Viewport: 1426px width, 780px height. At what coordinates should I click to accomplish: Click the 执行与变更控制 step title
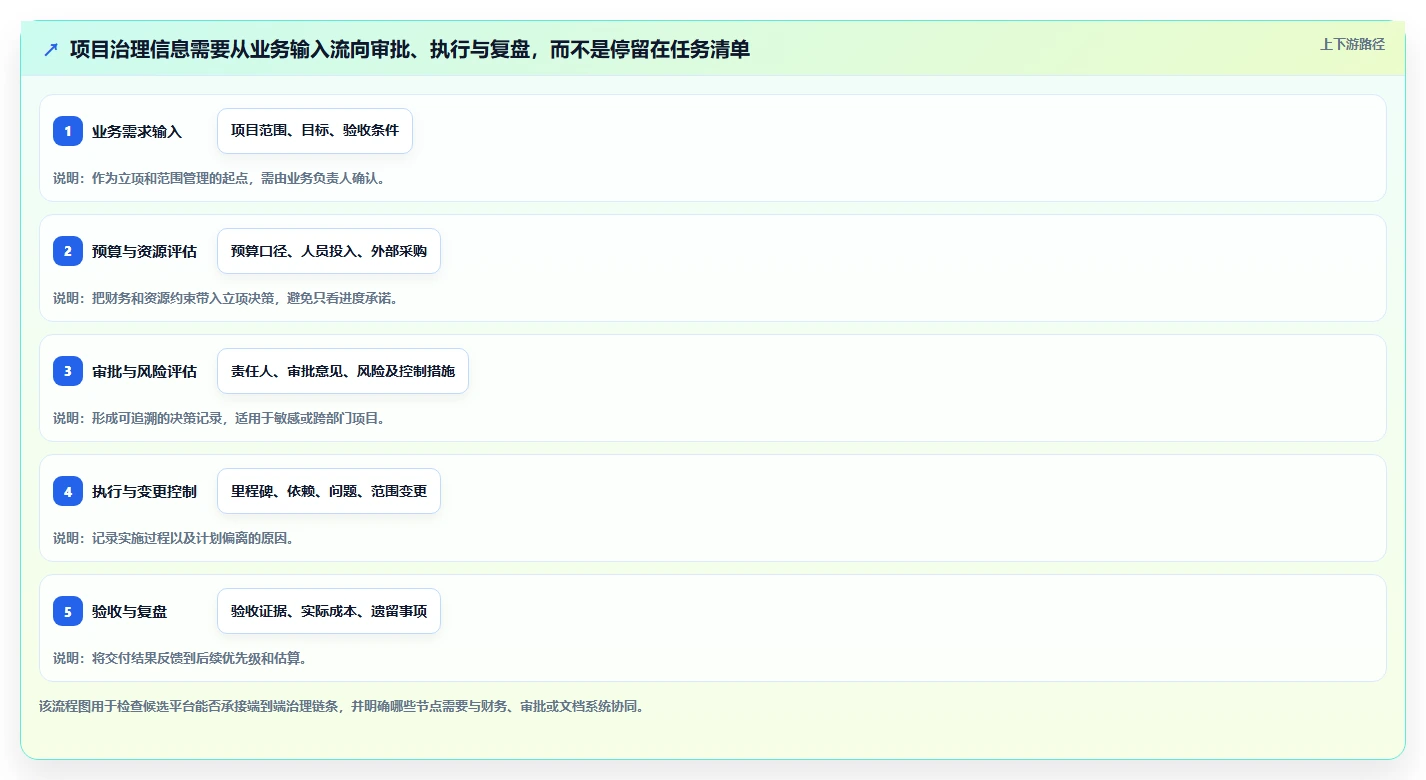pyautogui.click(x=144, y=491)
